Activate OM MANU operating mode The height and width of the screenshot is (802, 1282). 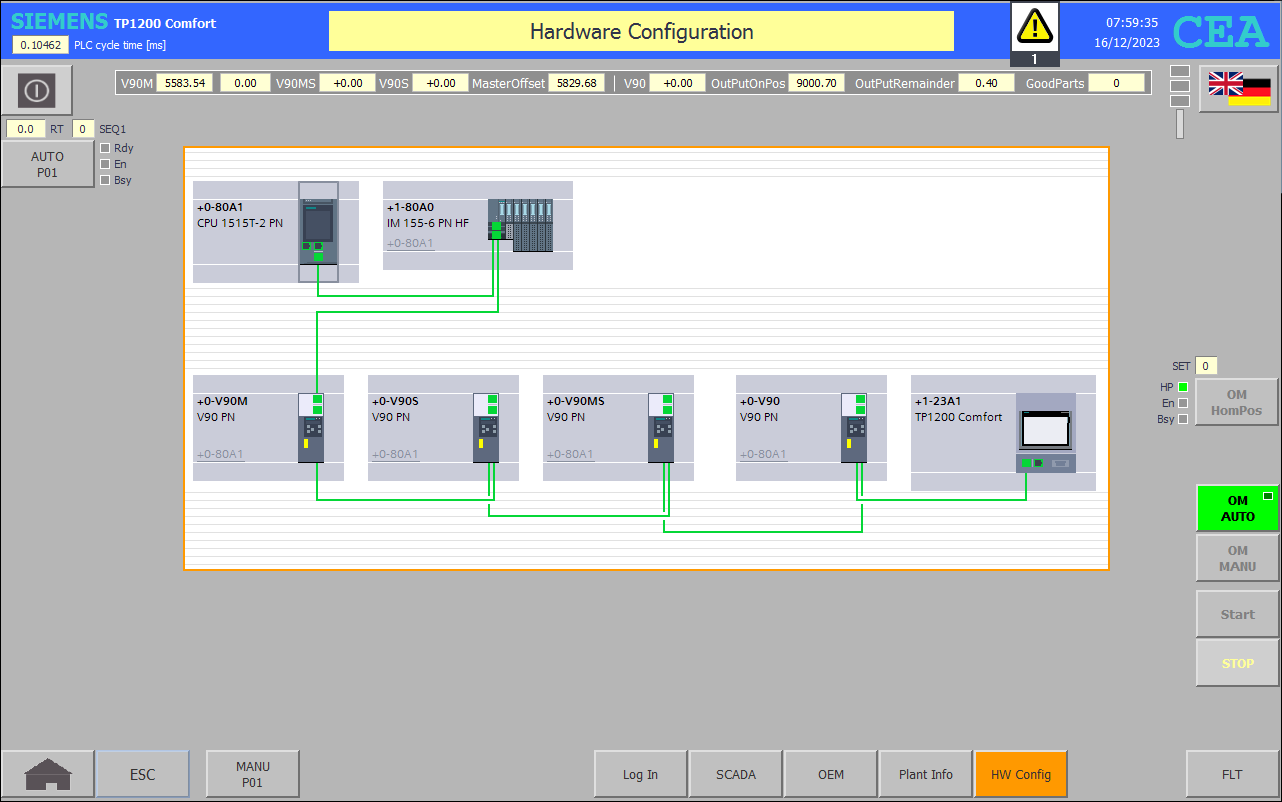click(1238, 558)
